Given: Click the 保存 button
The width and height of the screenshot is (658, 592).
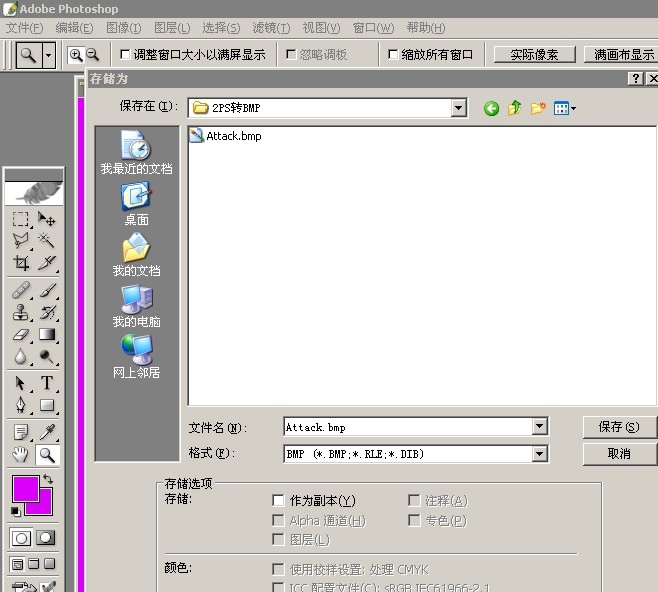Looking at the screenshot, I should click(x=619, y=427).
